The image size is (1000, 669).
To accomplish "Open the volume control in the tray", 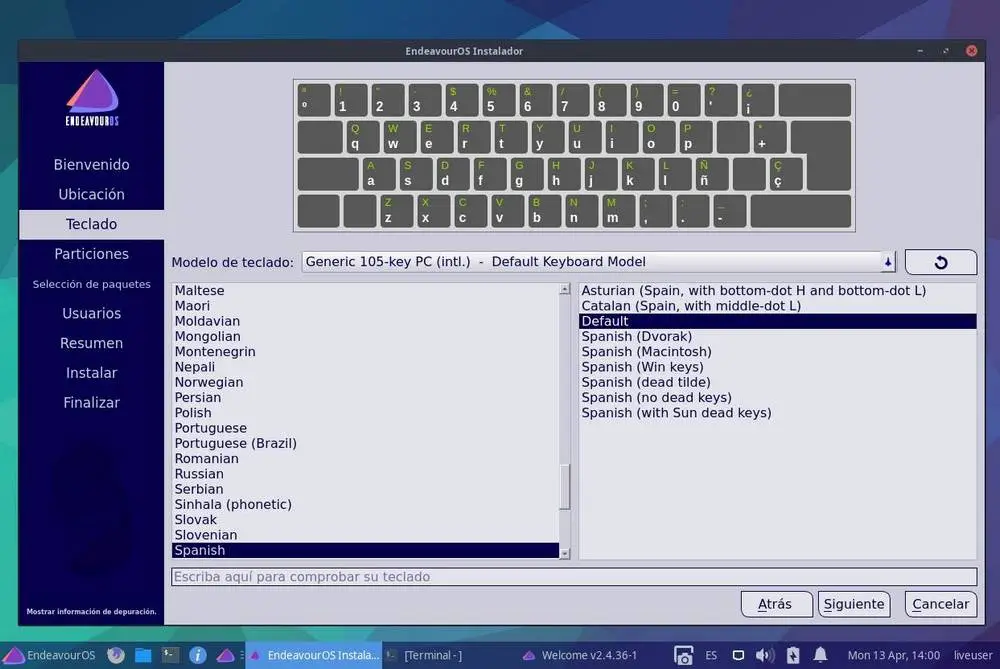I will (765, 656).
